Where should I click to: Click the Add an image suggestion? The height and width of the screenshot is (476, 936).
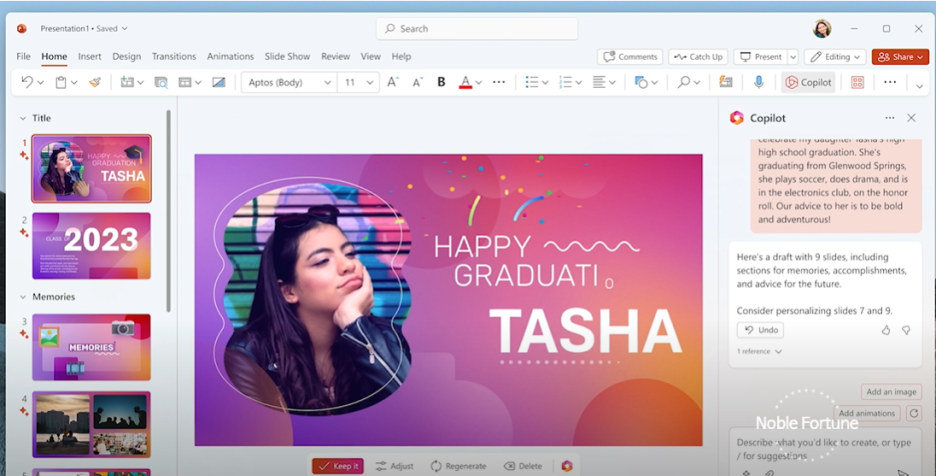(891, 392)
